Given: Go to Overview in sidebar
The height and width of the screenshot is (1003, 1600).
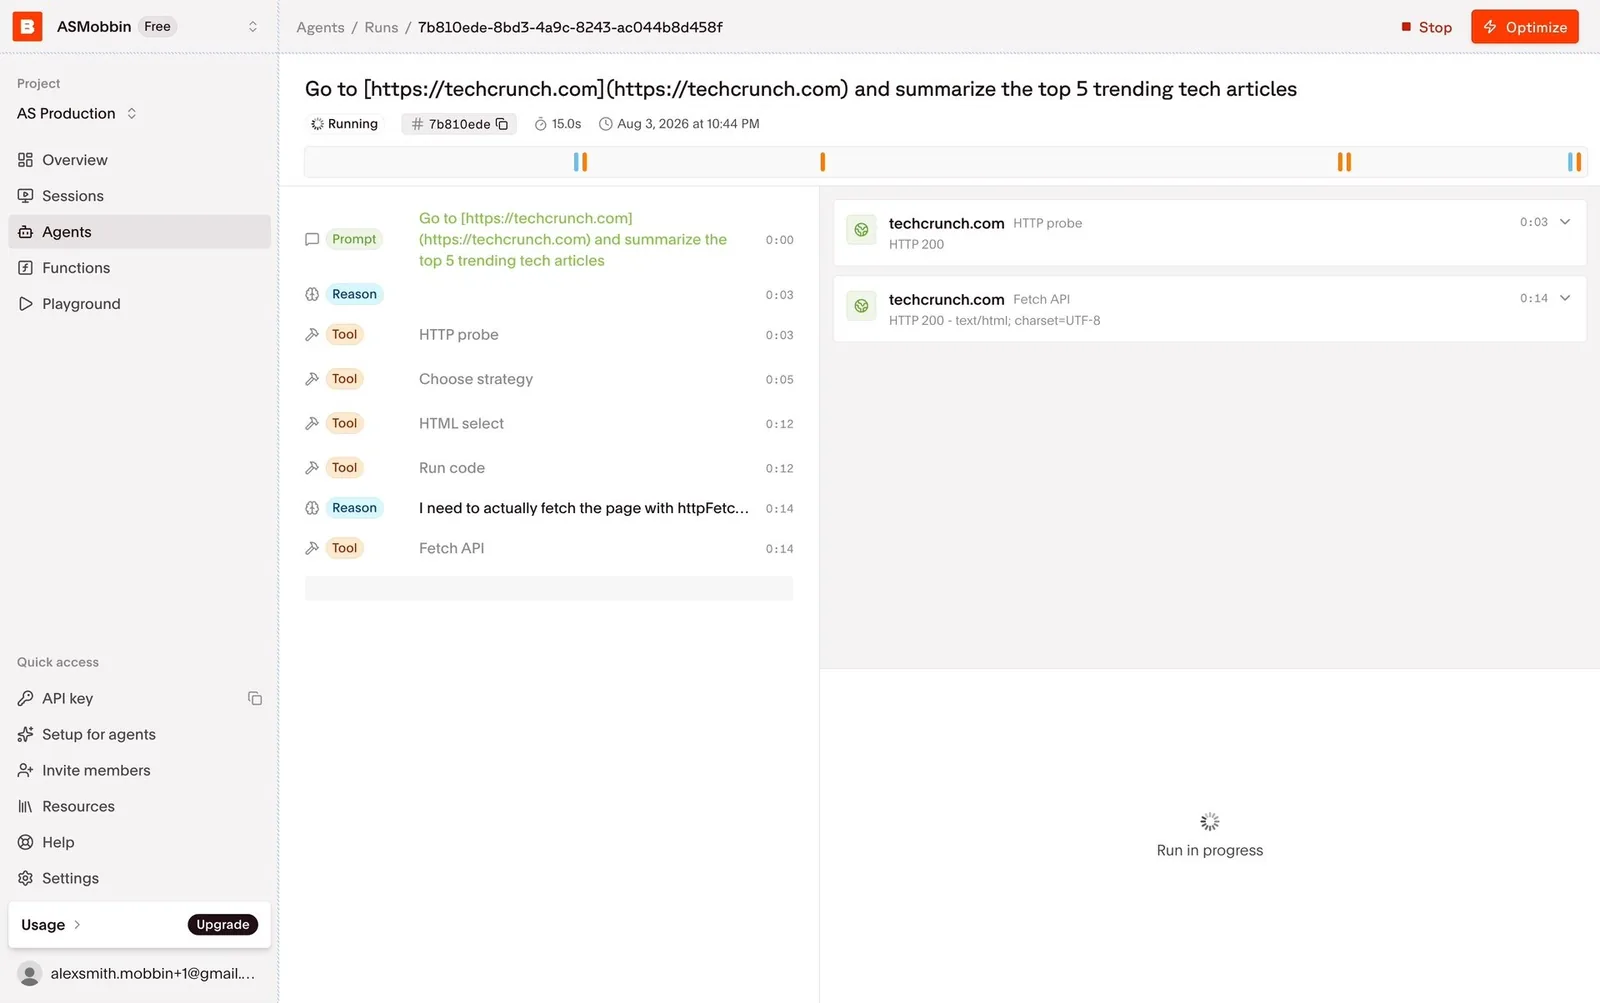Looking at the screenshot, I should 139,160.
